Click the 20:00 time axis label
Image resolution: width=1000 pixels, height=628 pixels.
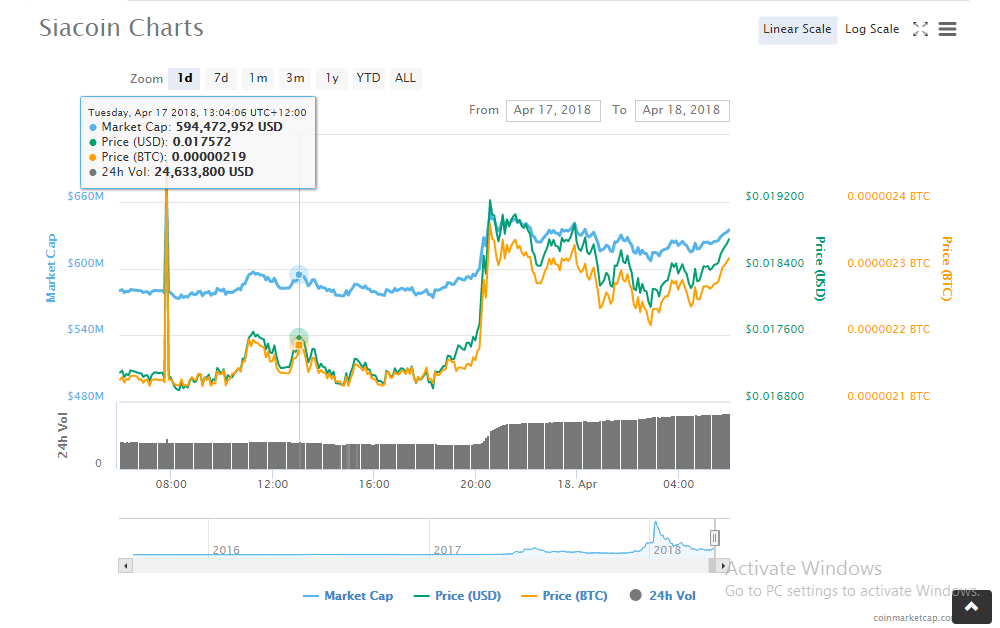click(476, 485)
